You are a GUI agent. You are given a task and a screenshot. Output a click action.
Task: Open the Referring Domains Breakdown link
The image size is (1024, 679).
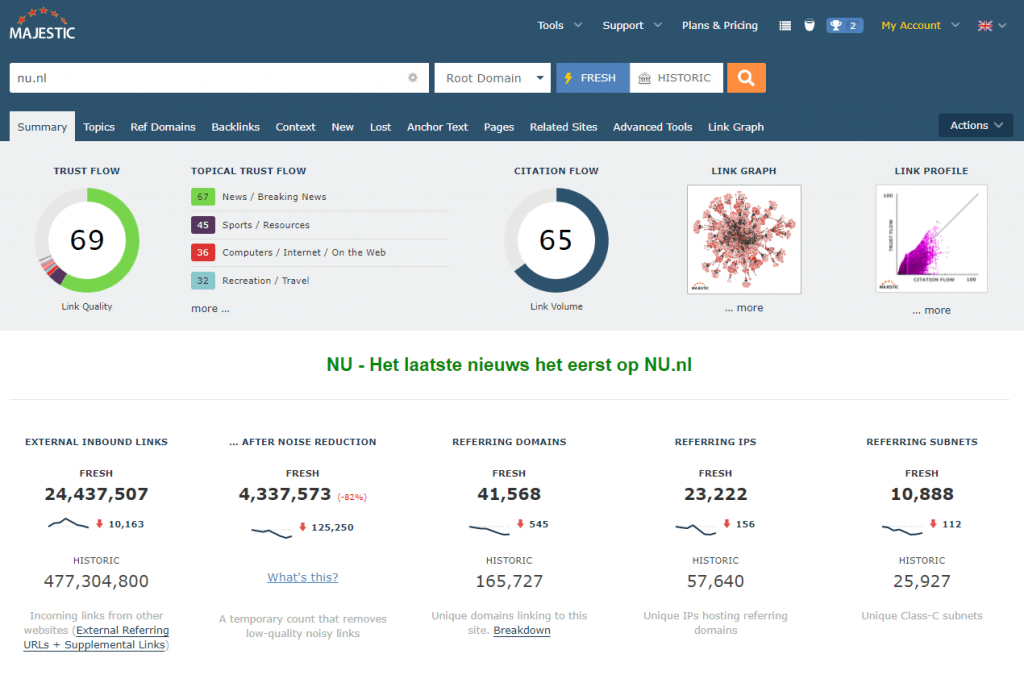point(521,631)
